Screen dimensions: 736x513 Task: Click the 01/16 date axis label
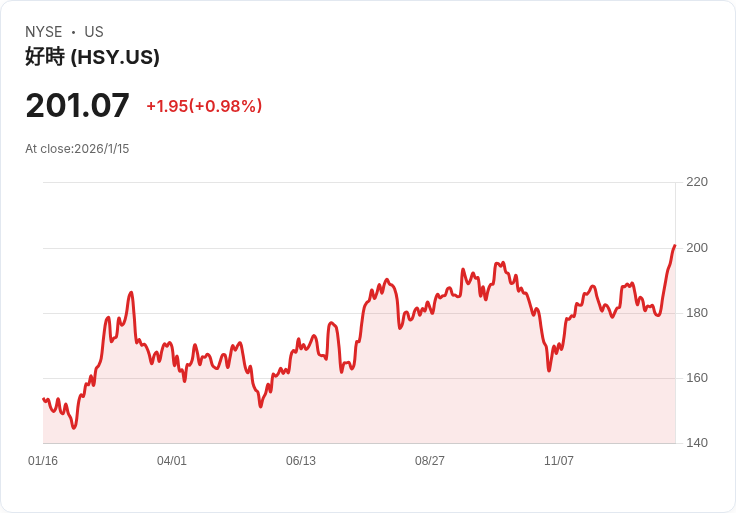point(43,461)
